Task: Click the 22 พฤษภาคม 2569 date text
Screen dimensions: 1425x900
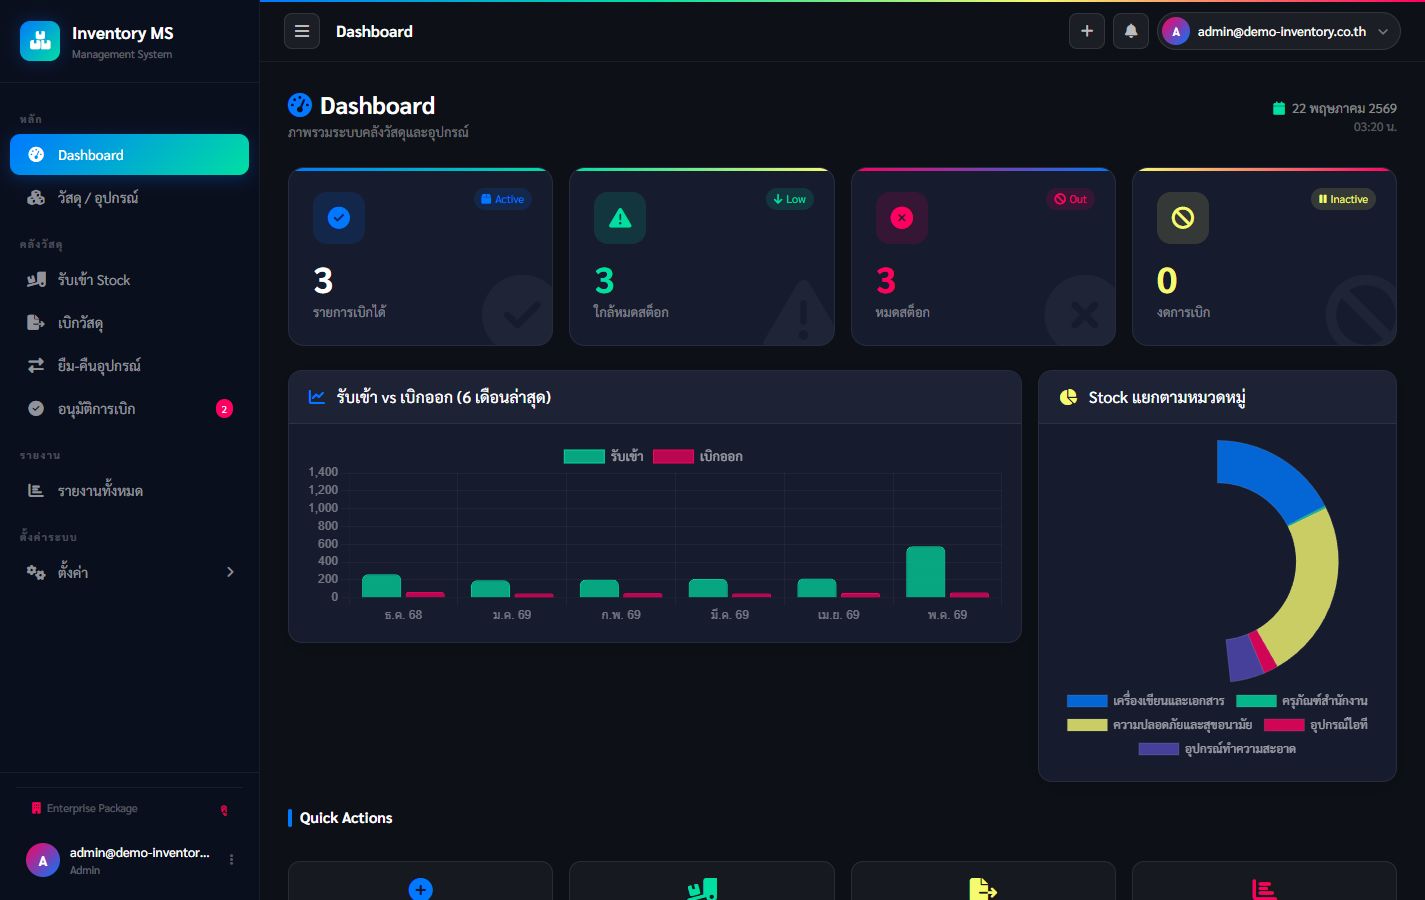Action: point(1344,108)
